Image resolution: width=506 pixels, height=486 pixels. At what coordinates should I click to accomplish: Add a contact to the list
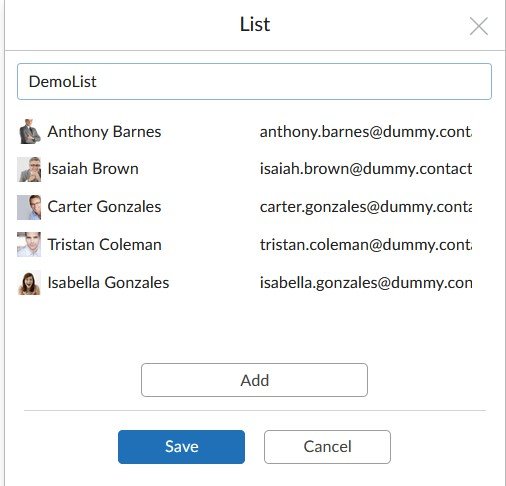pyautogui.click(x=254, y=380)
